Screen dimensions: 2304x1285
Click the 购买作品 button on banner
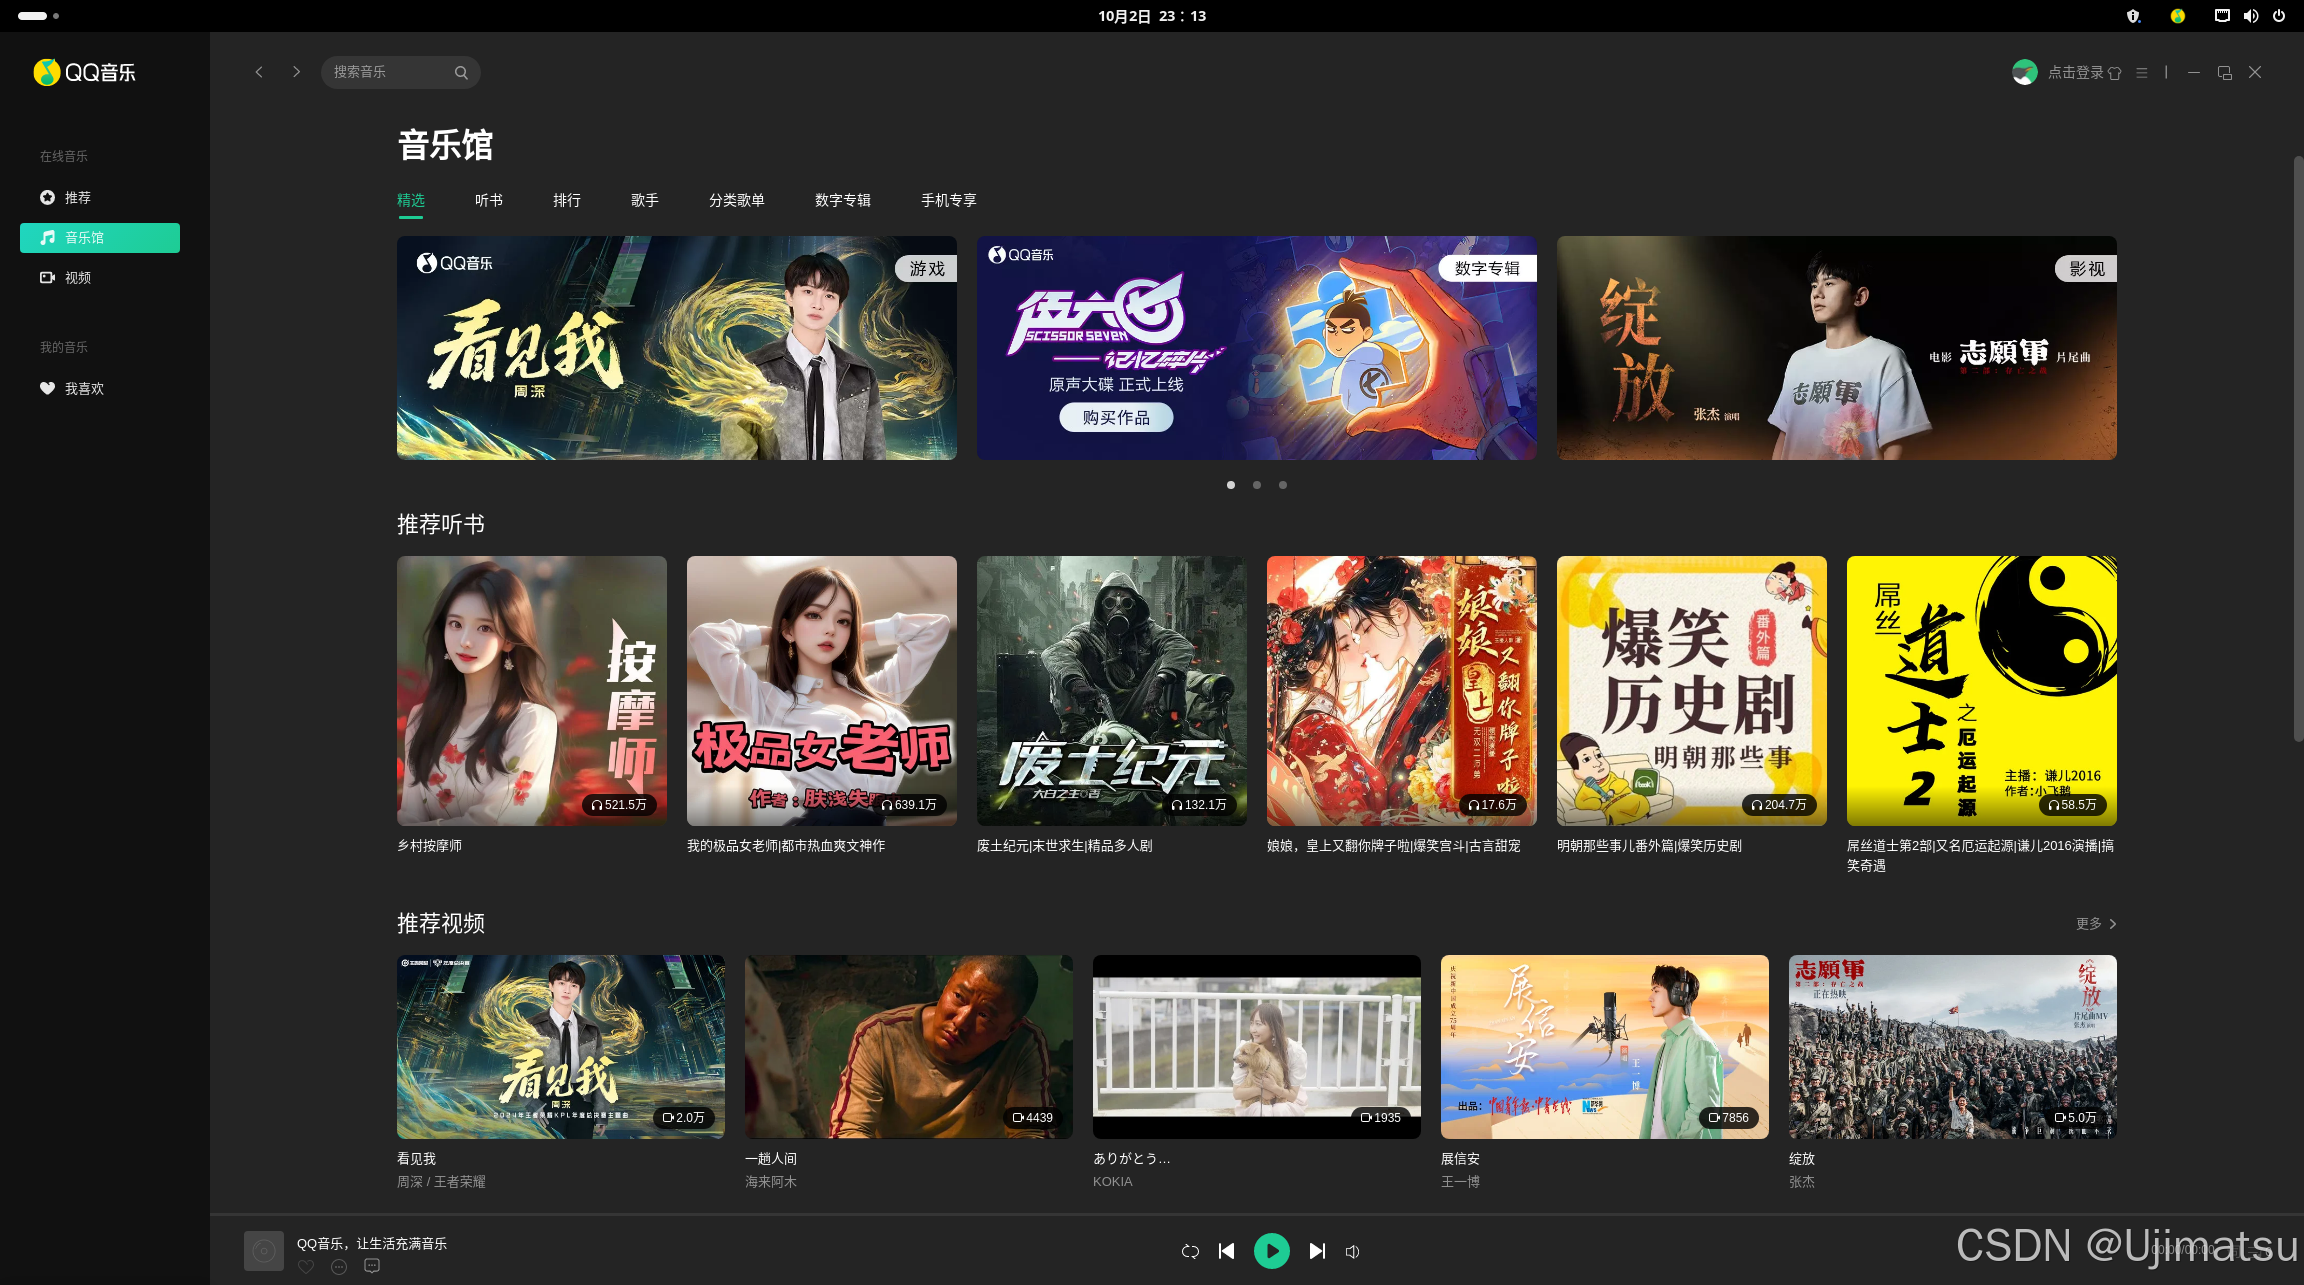pos(1116,417)
